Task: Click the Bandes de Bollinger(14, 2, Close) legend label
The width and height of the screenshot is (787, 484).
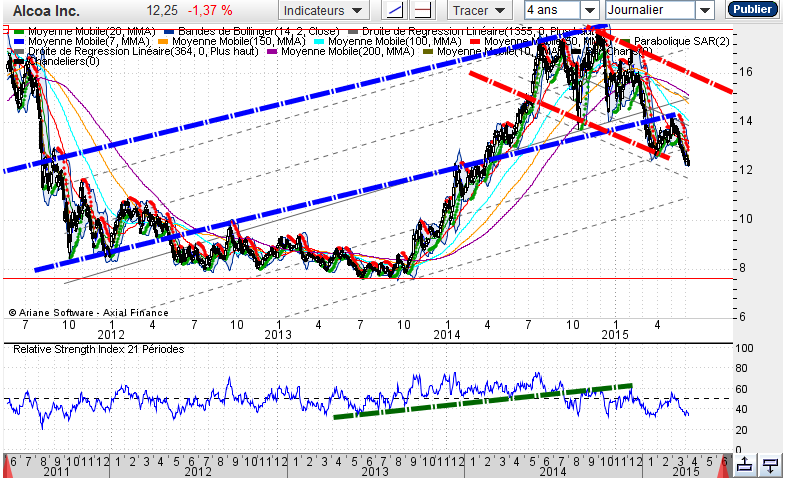Action: point(259,32)
